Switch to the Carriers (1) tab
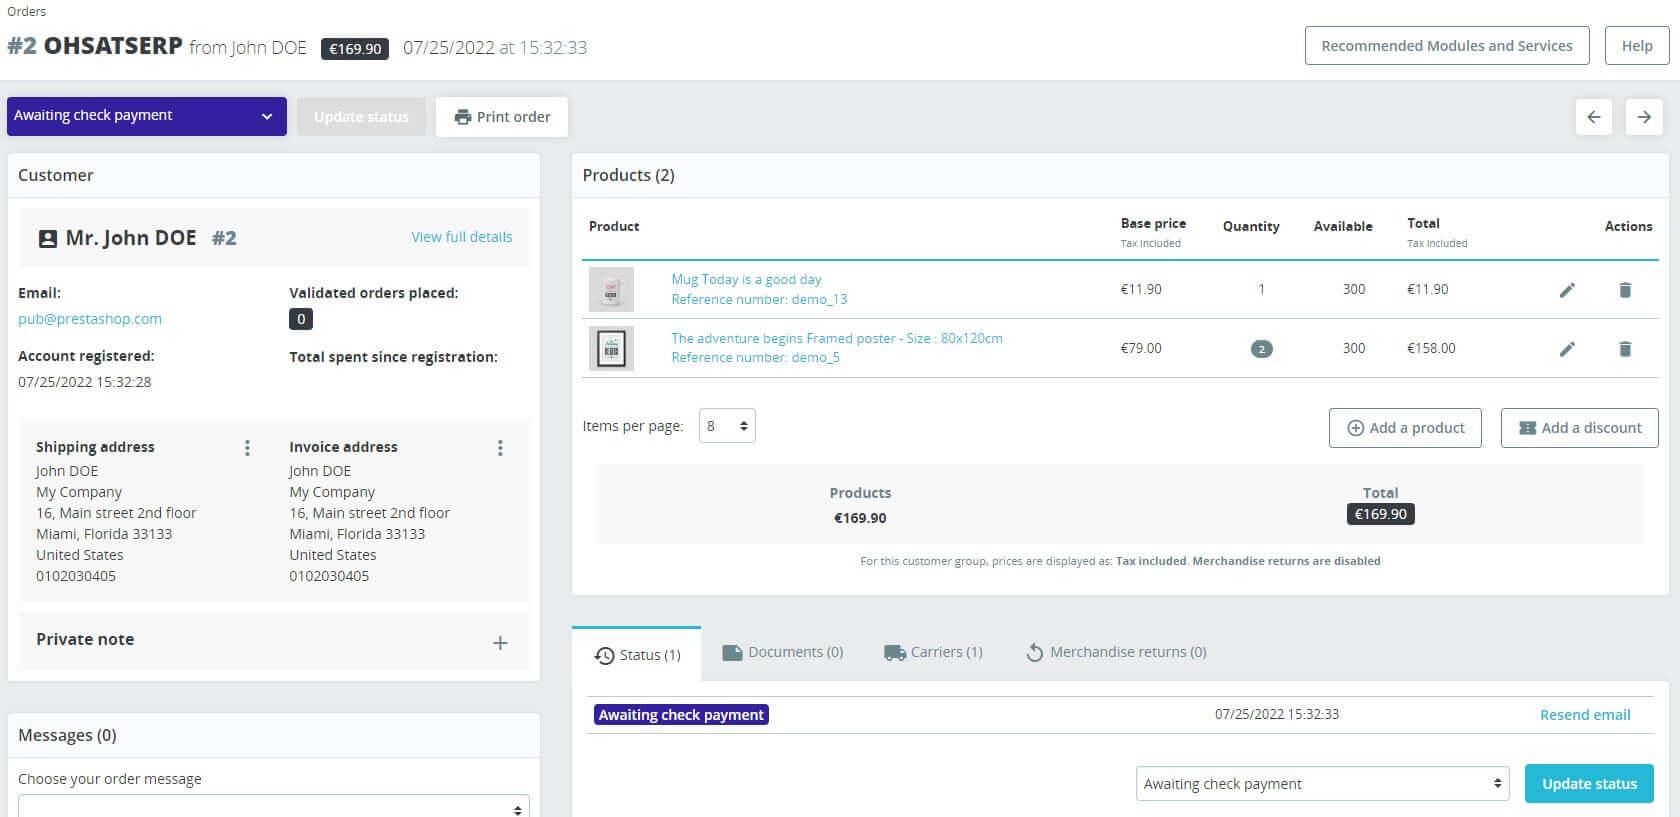This screenshot has width=1680, height=817. click(933, 652)
